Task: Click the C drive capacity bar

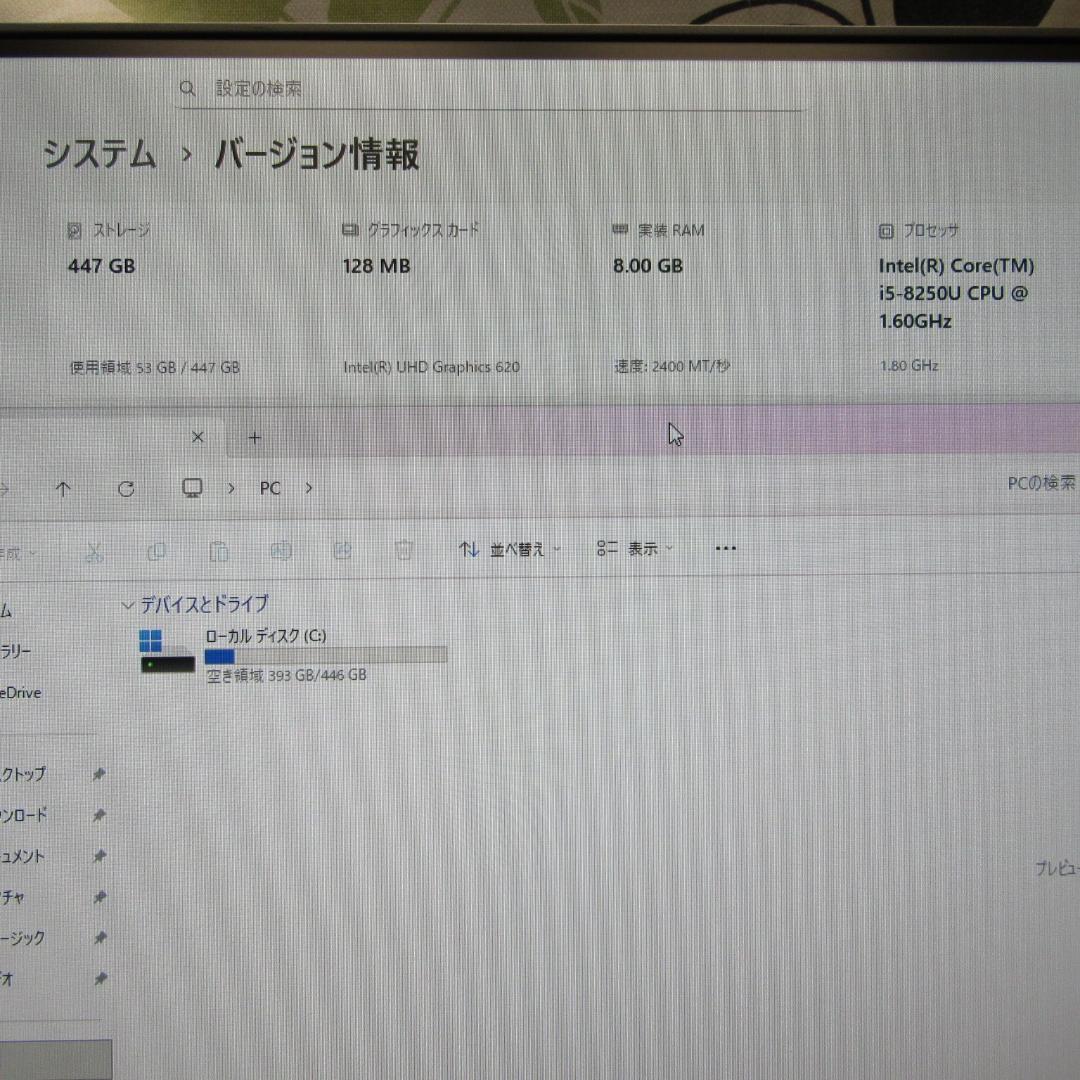Action: [324, 654]
